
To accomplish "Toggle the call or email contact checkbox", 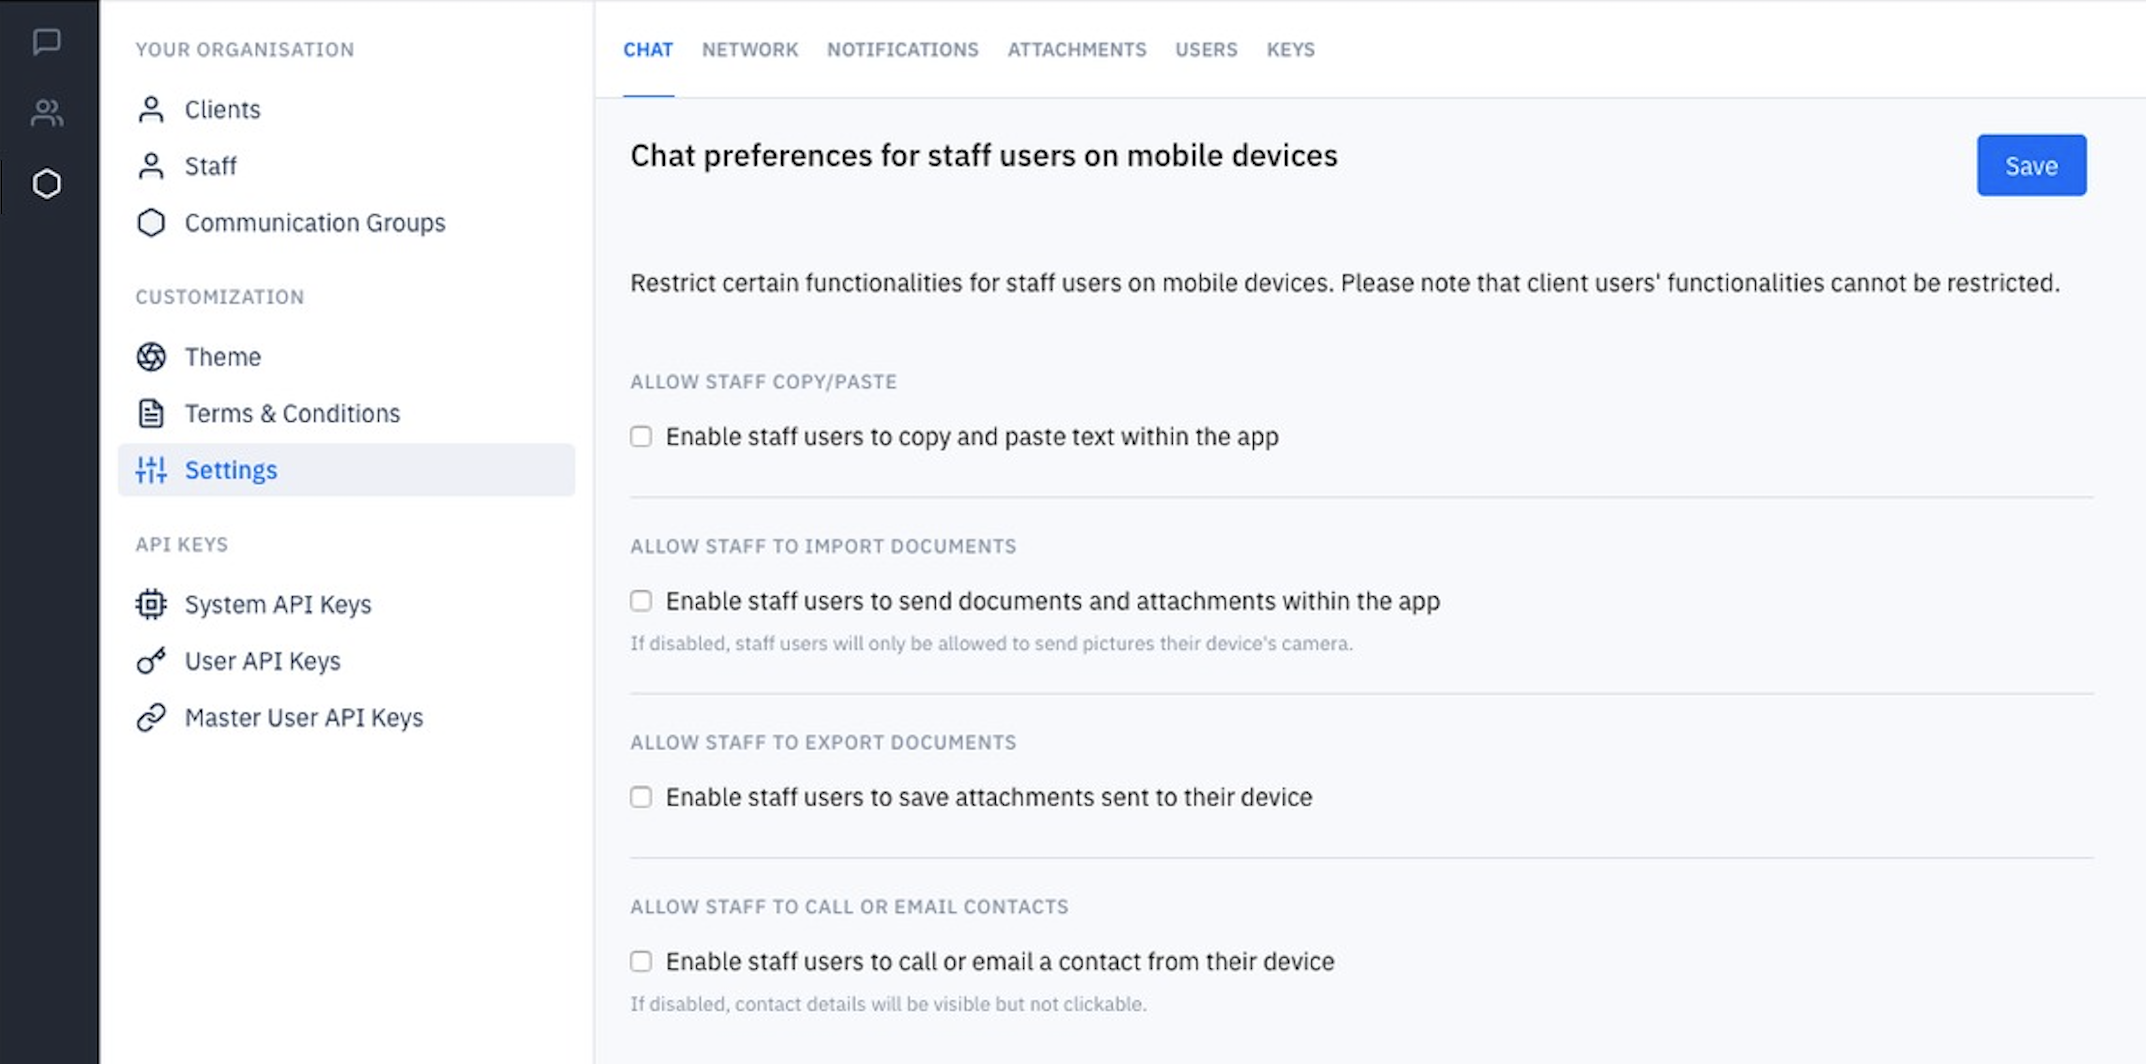I will click(x=641, y=961).
